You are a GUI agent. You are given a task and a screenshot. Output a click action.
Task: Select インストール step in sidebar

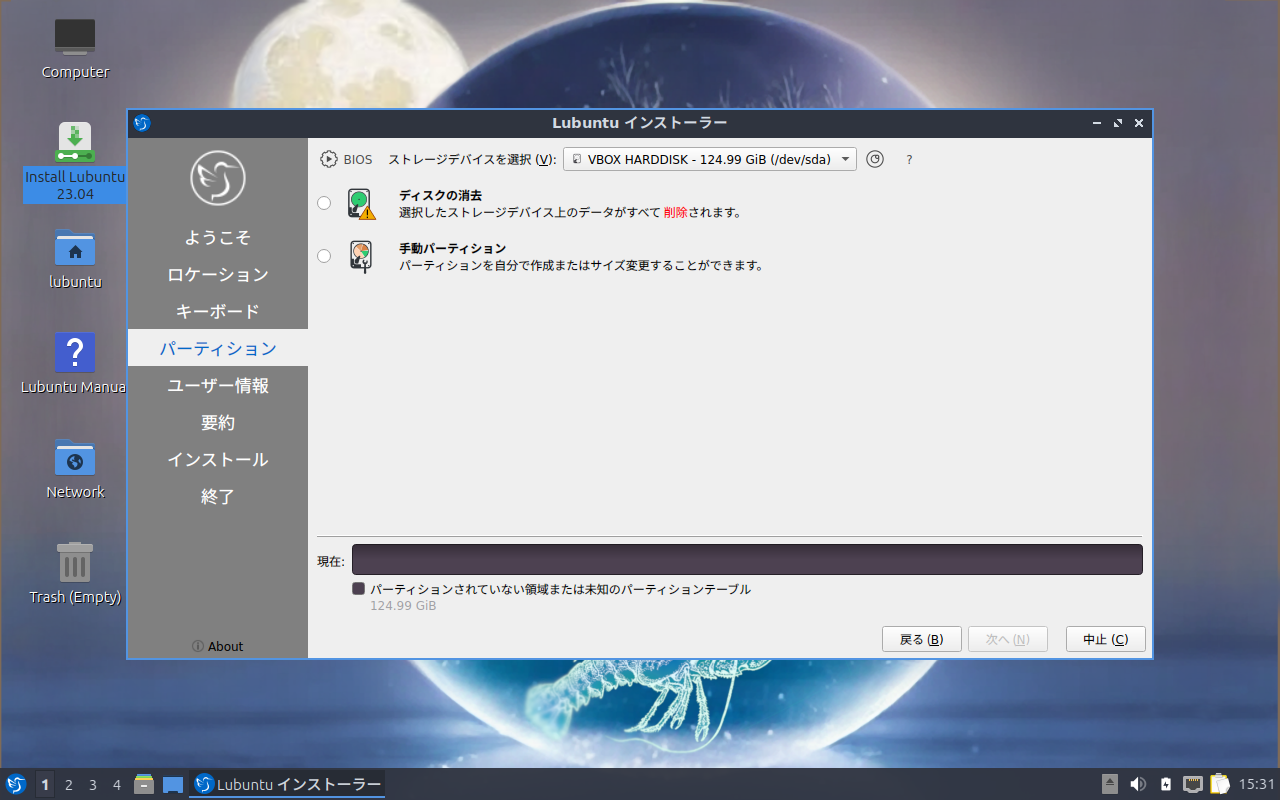tap(218, 459)
